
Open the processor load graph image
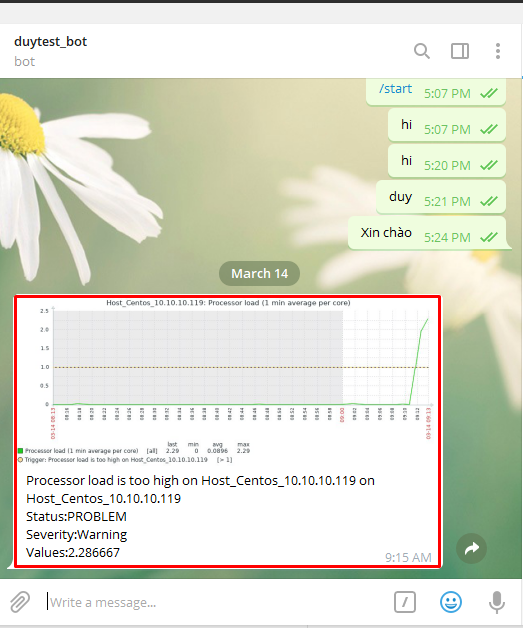coord(227,382)
